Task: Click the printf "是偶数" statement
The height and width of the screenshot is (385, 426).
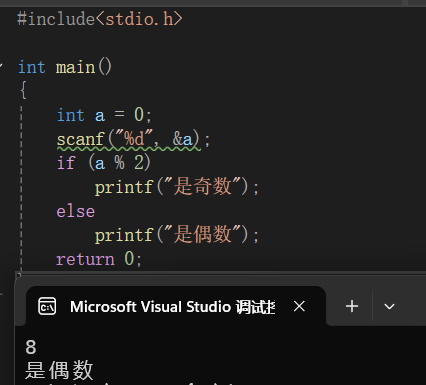Action: click(177, 235)
